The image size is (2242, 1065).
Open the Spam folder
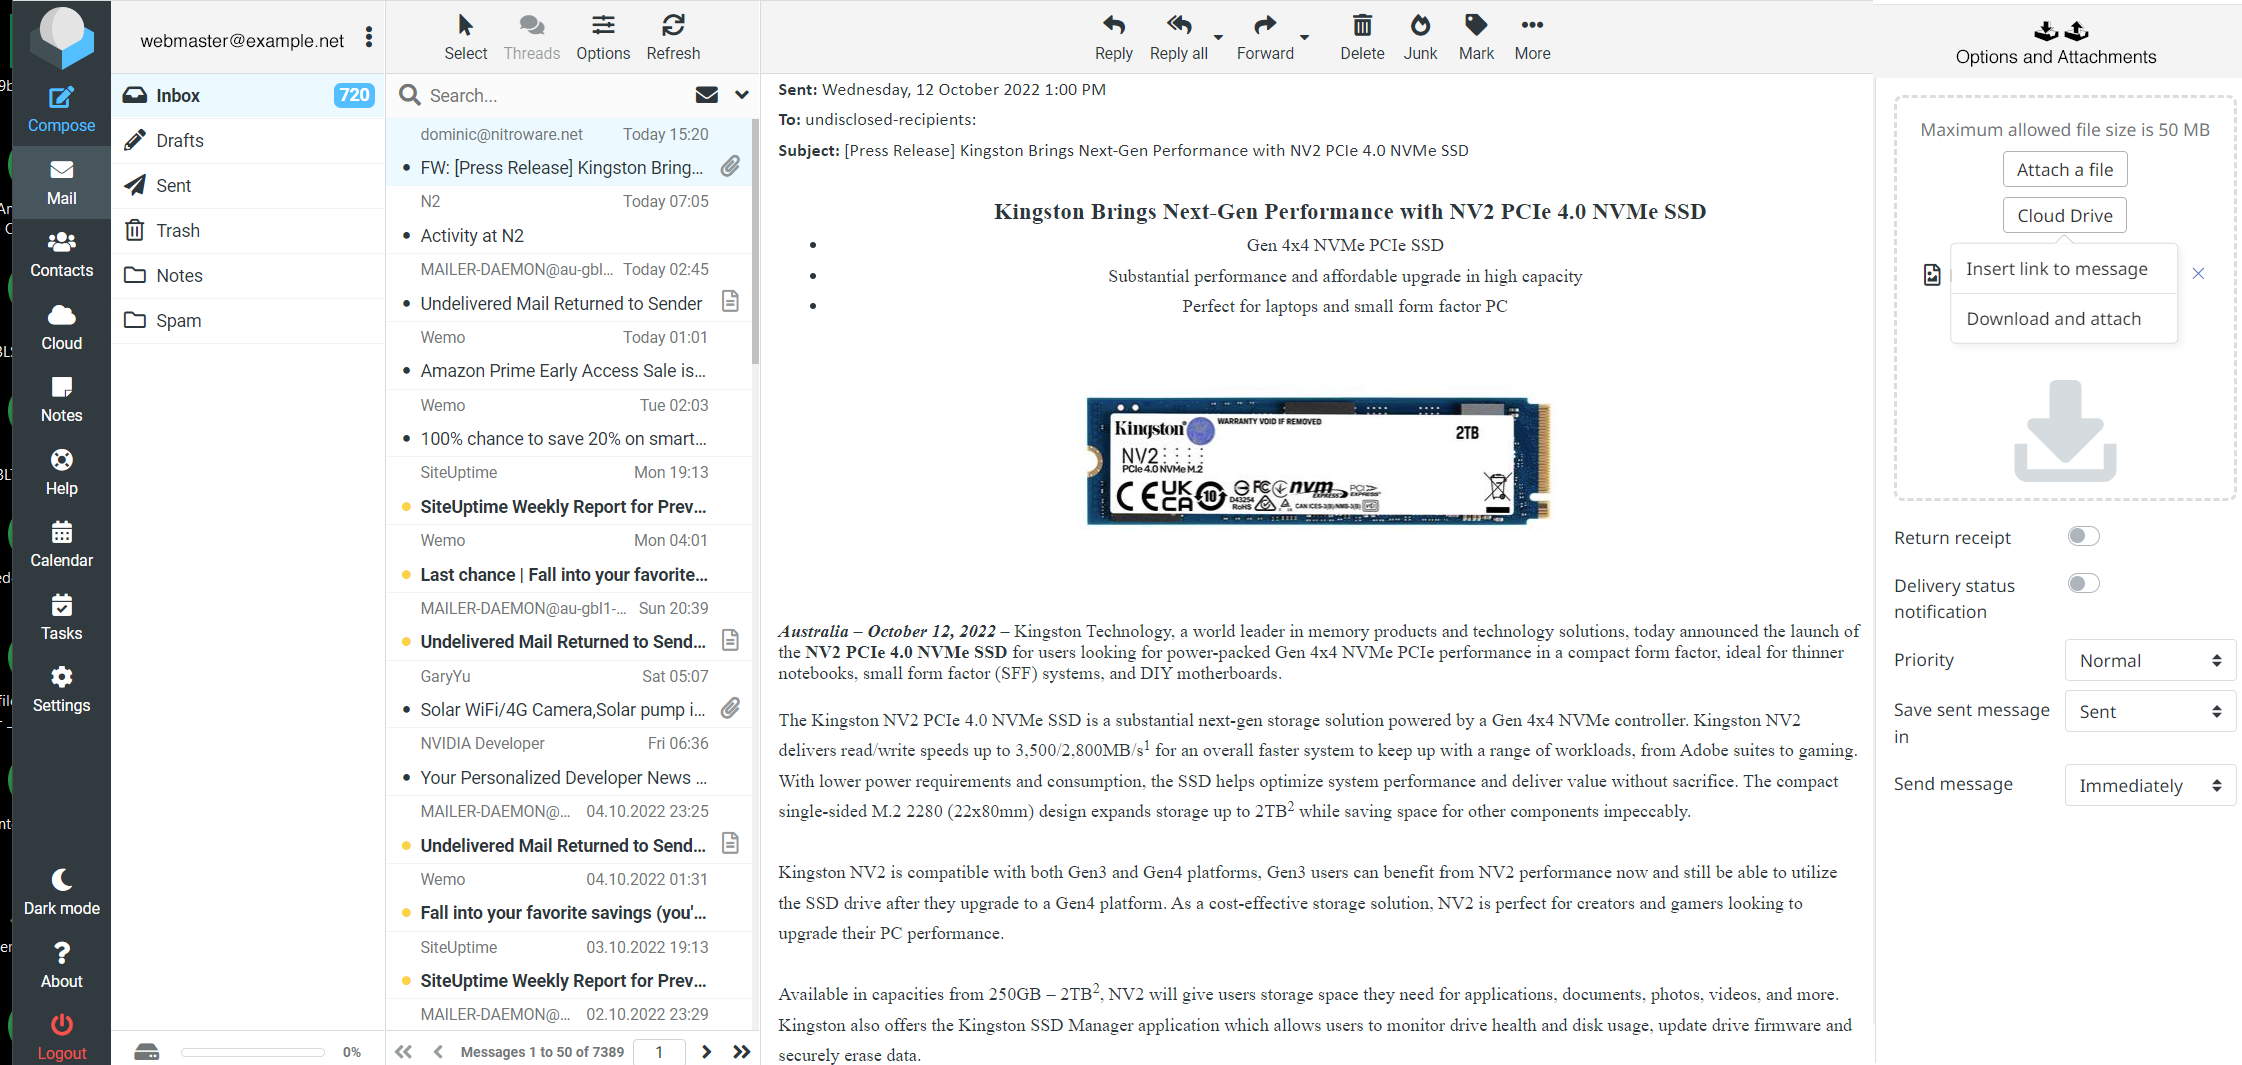248,321
